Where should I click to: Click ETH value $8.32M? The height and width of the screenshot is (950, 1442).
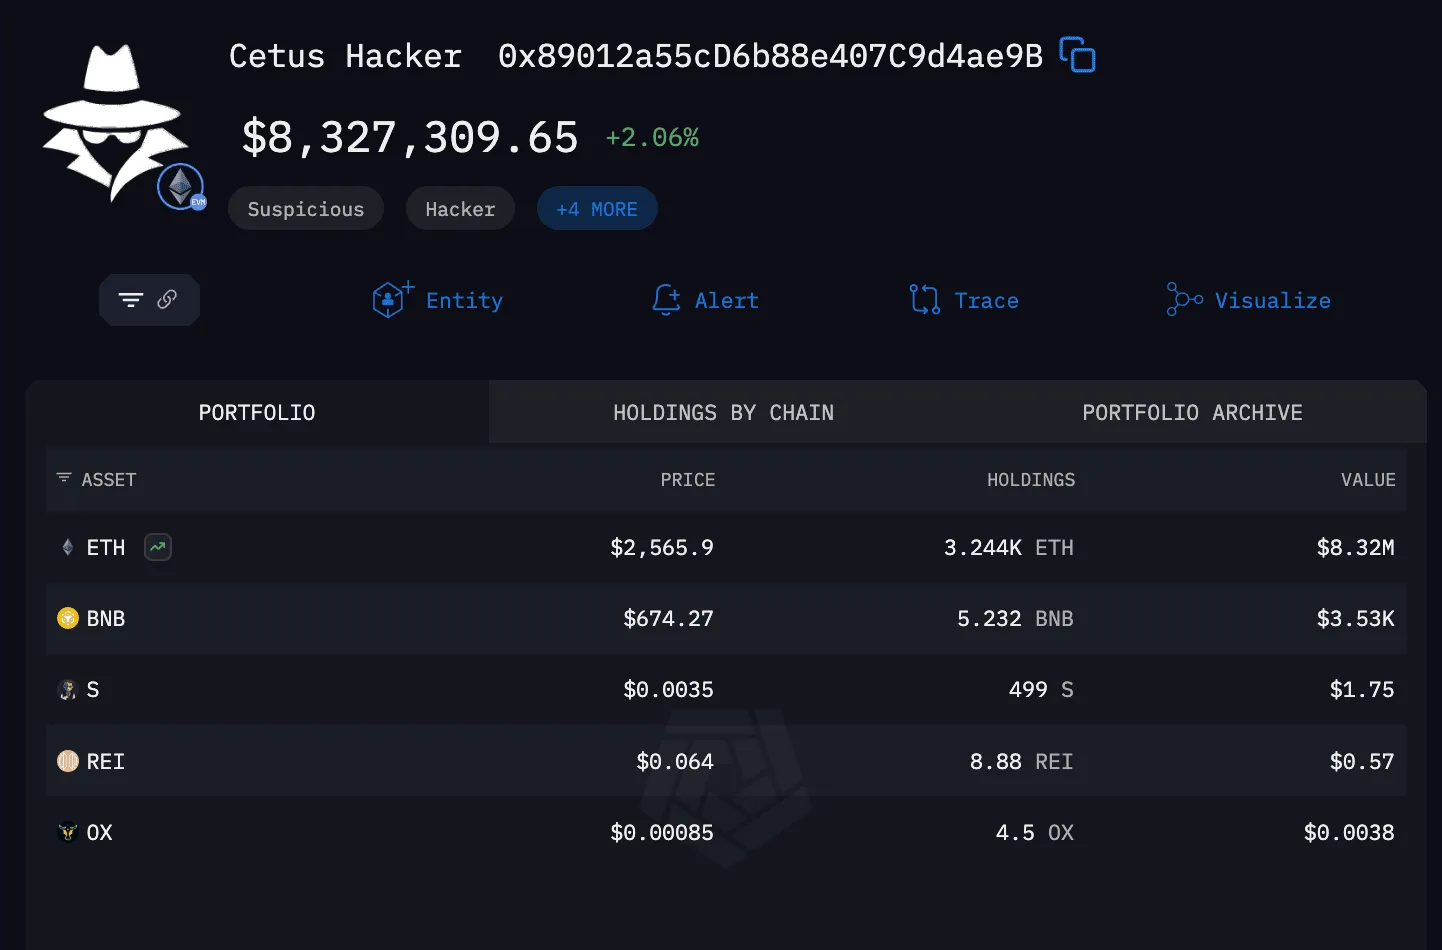1355,547
